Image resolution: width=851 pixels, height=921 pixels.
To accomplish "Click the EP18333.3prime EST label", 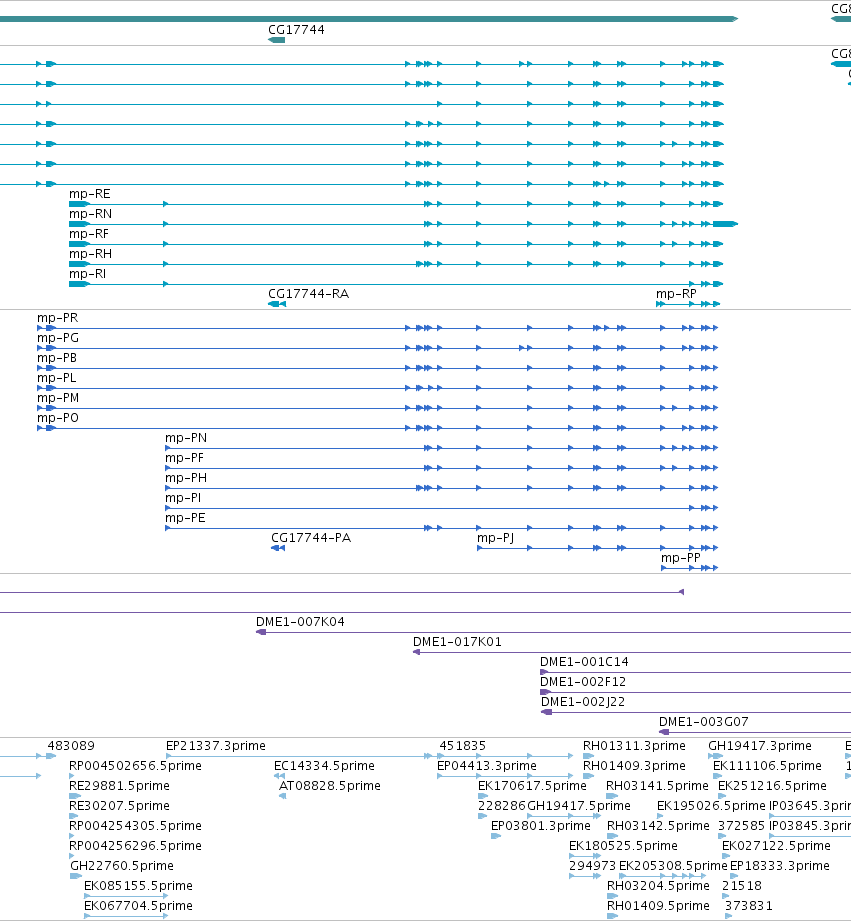I will click(779, 865).
